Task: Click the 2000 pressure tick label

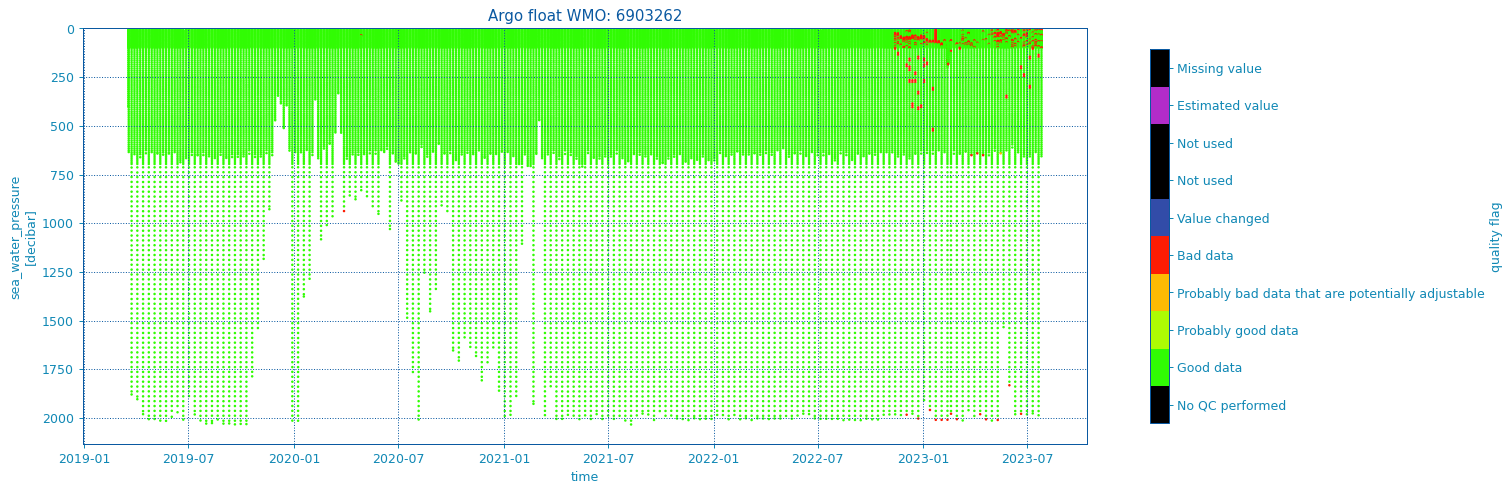Action: 60,418
